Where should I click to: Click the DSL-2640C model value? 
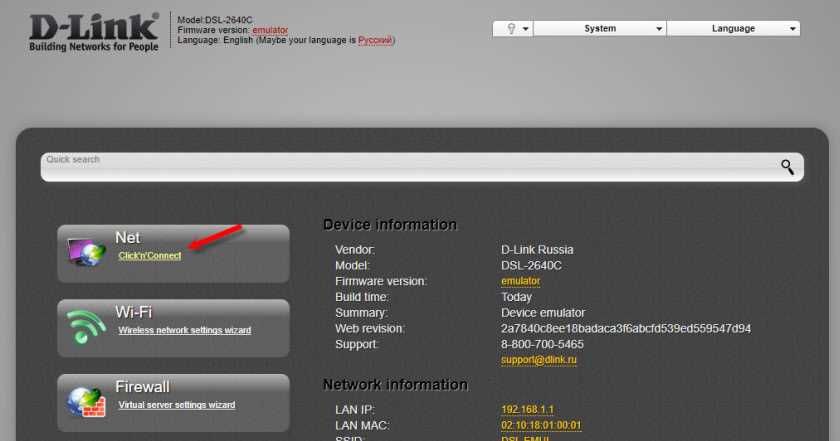pos(531,266)
